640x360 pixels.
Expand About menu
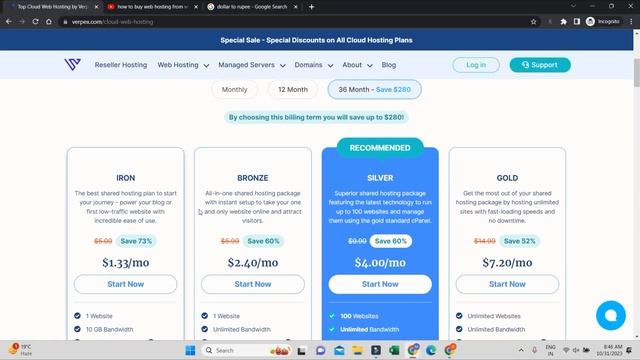(x=358, y=65)
